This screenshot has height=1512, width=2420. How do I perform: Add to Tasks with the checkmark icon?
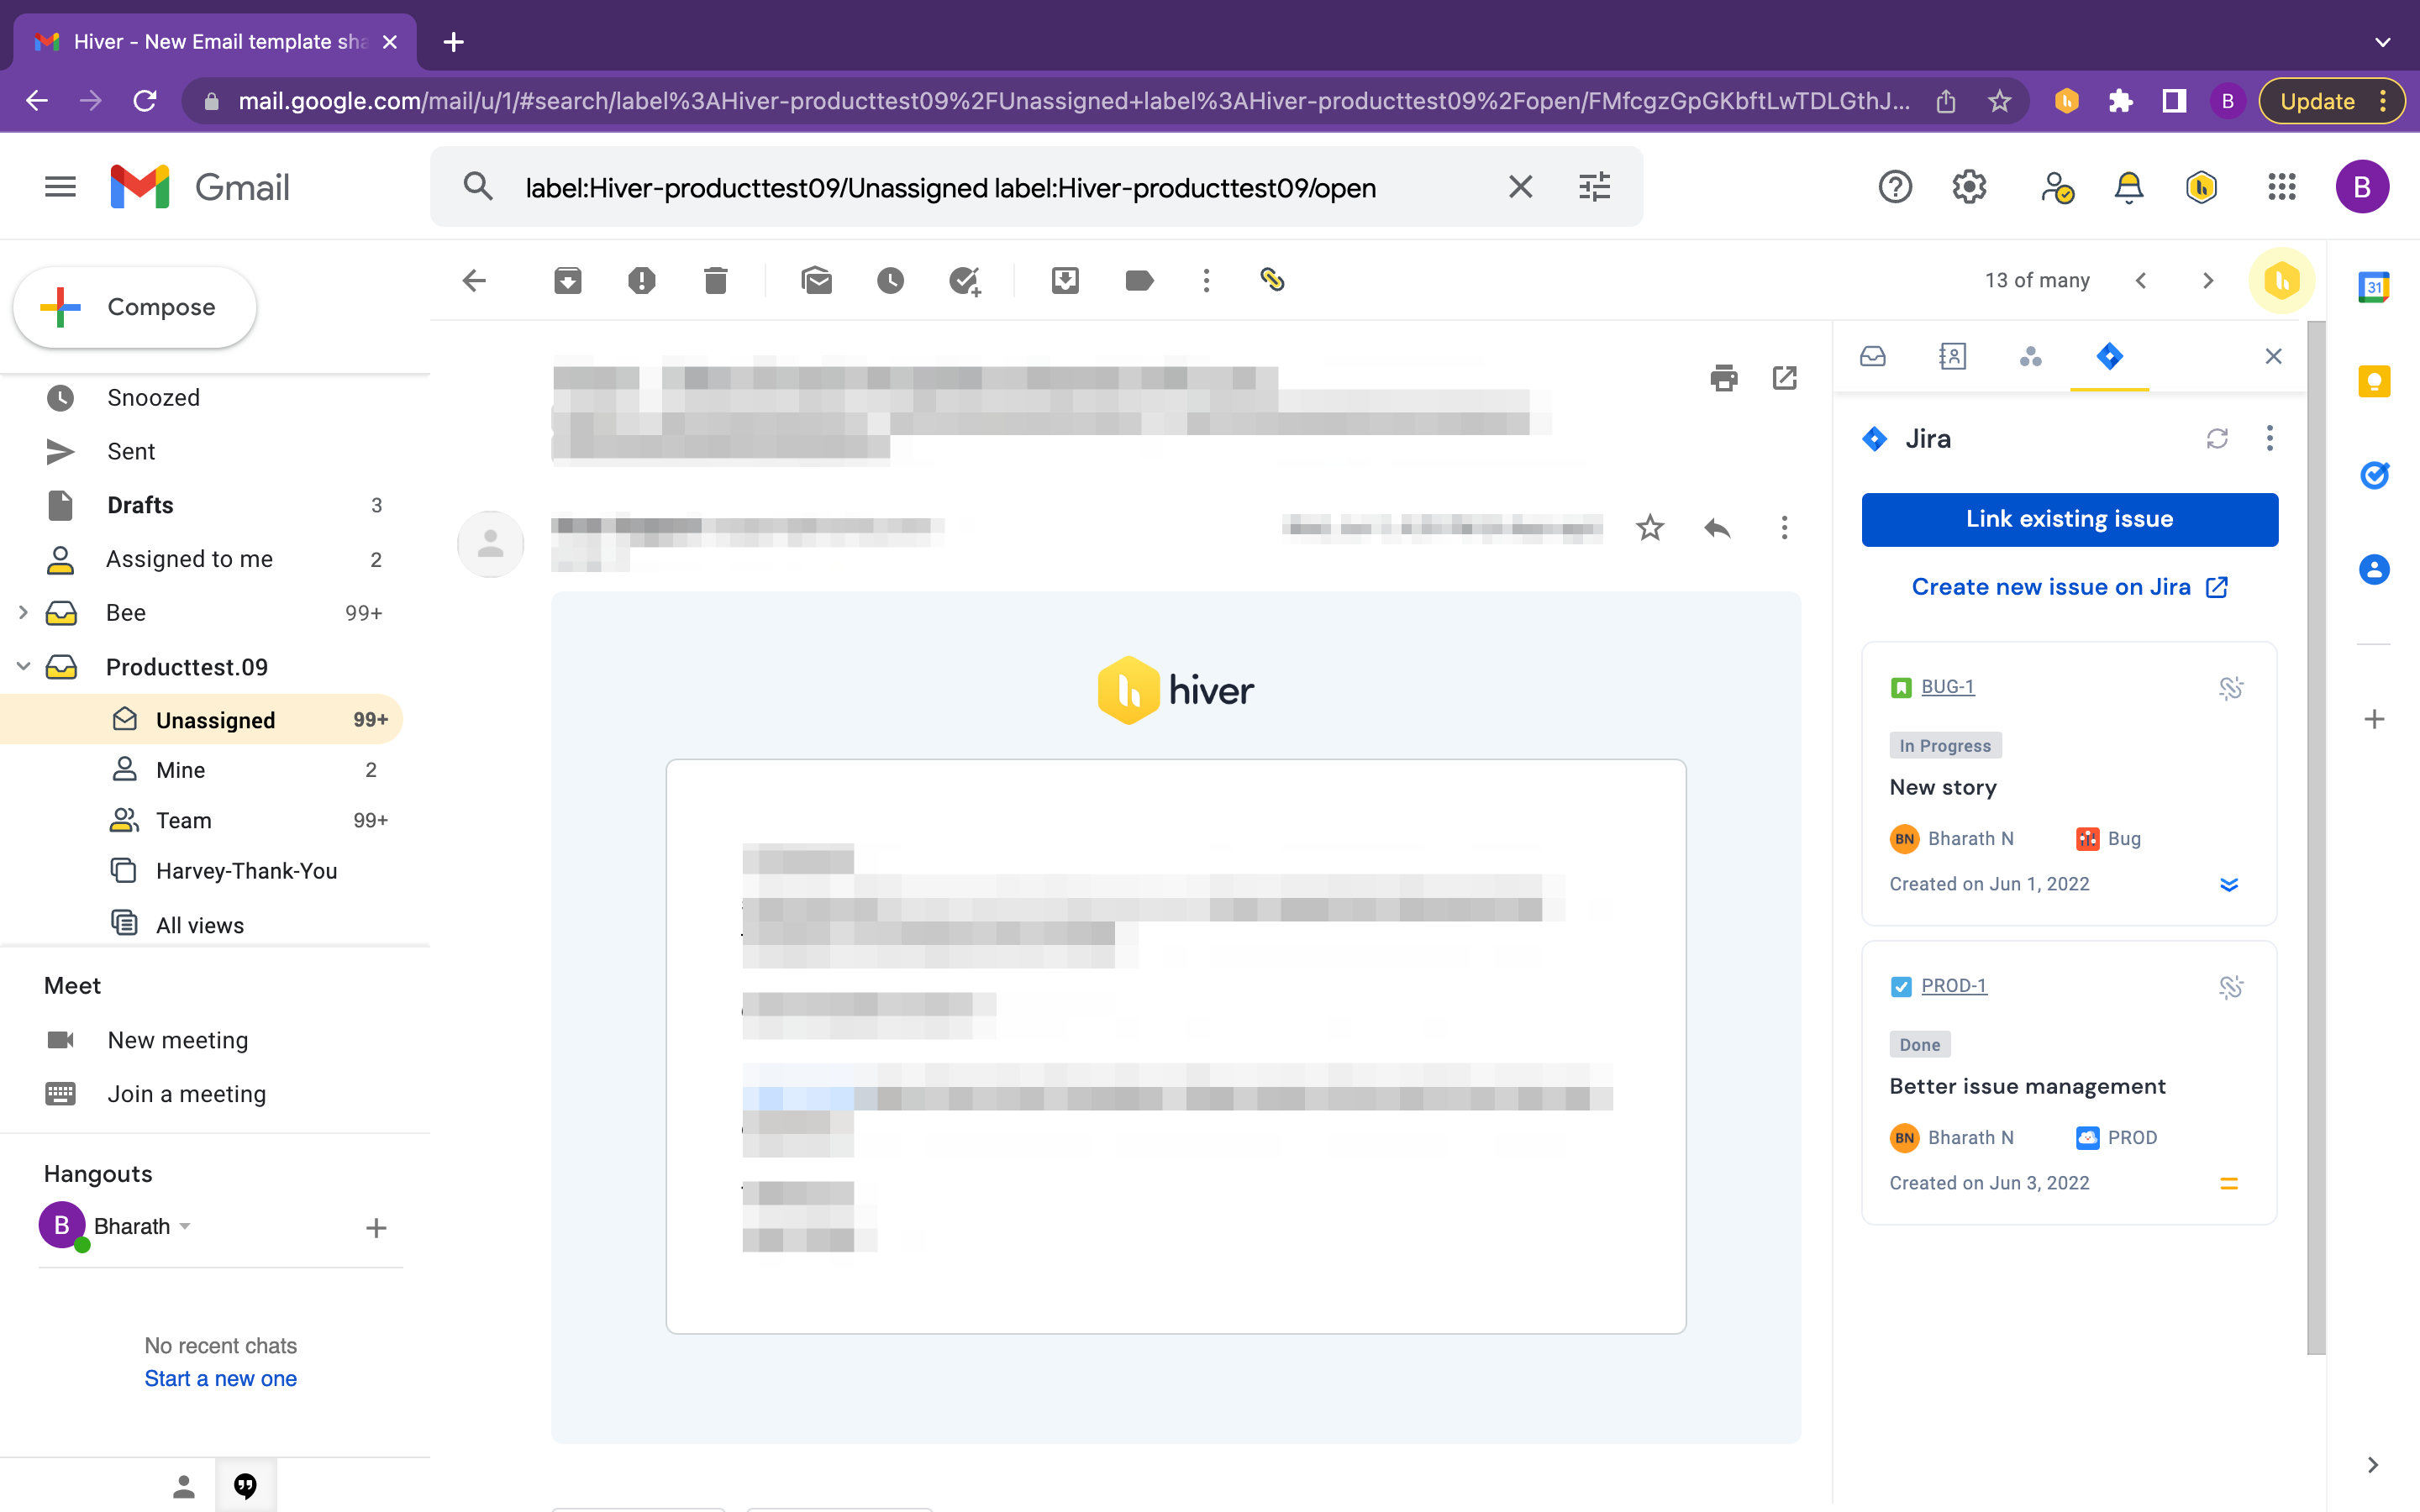click(965, 281)
